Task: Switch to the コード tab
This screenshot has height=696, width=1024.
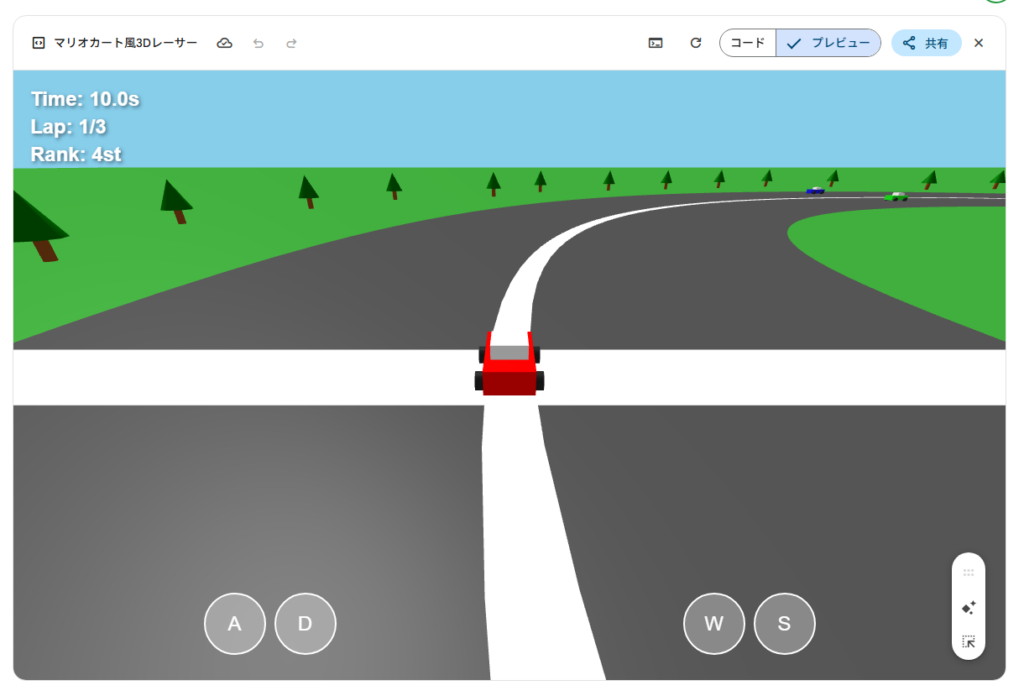Action: 748,43
